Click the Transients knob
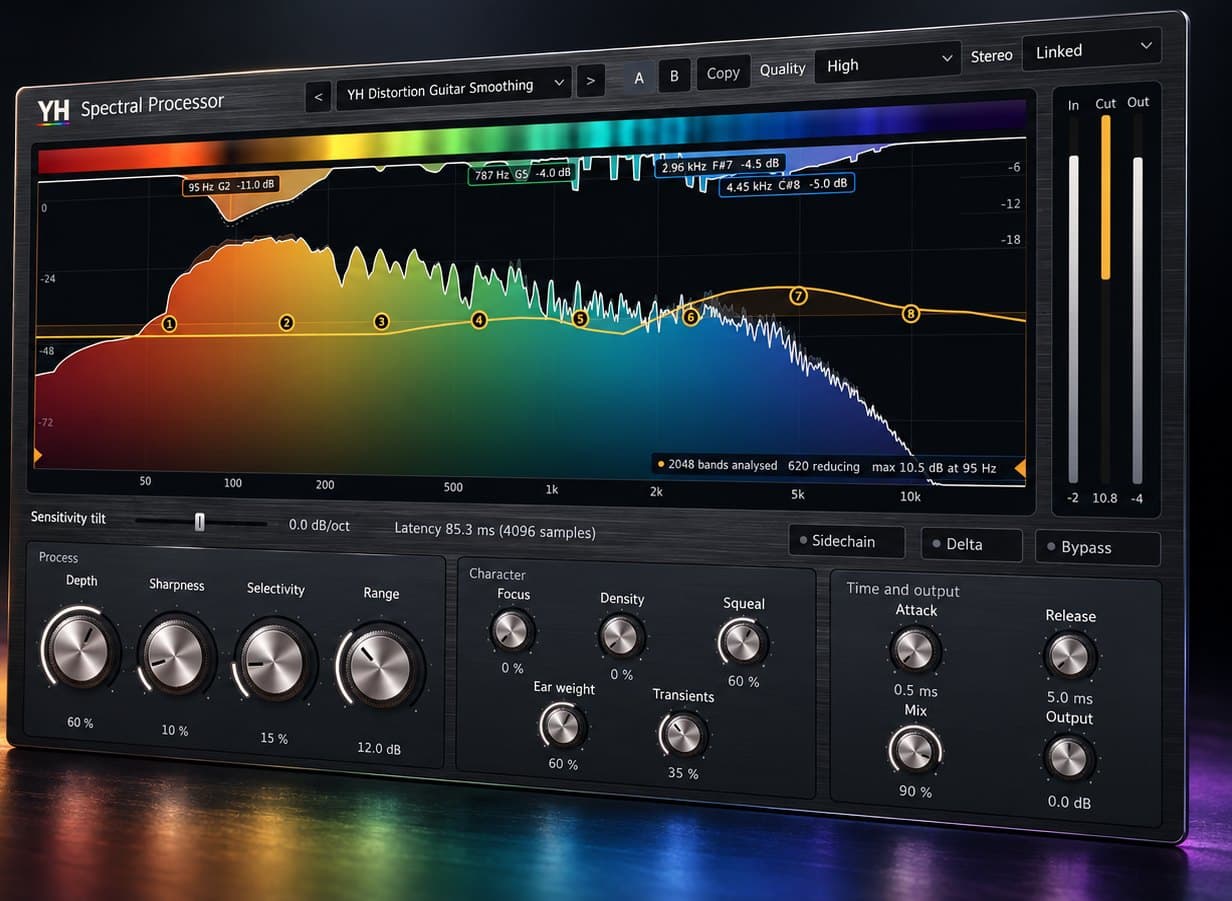 pos(684,735)
